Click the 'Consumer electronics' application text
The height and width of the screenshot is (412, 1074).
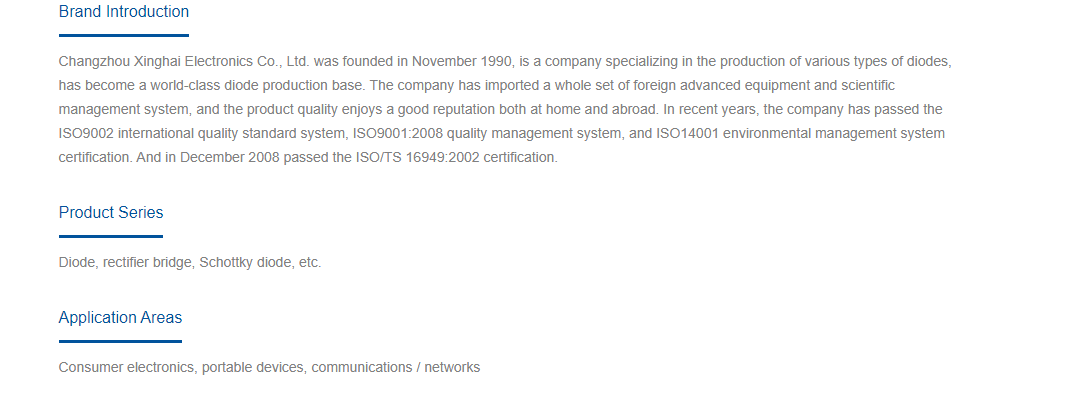tap(127, 368)
